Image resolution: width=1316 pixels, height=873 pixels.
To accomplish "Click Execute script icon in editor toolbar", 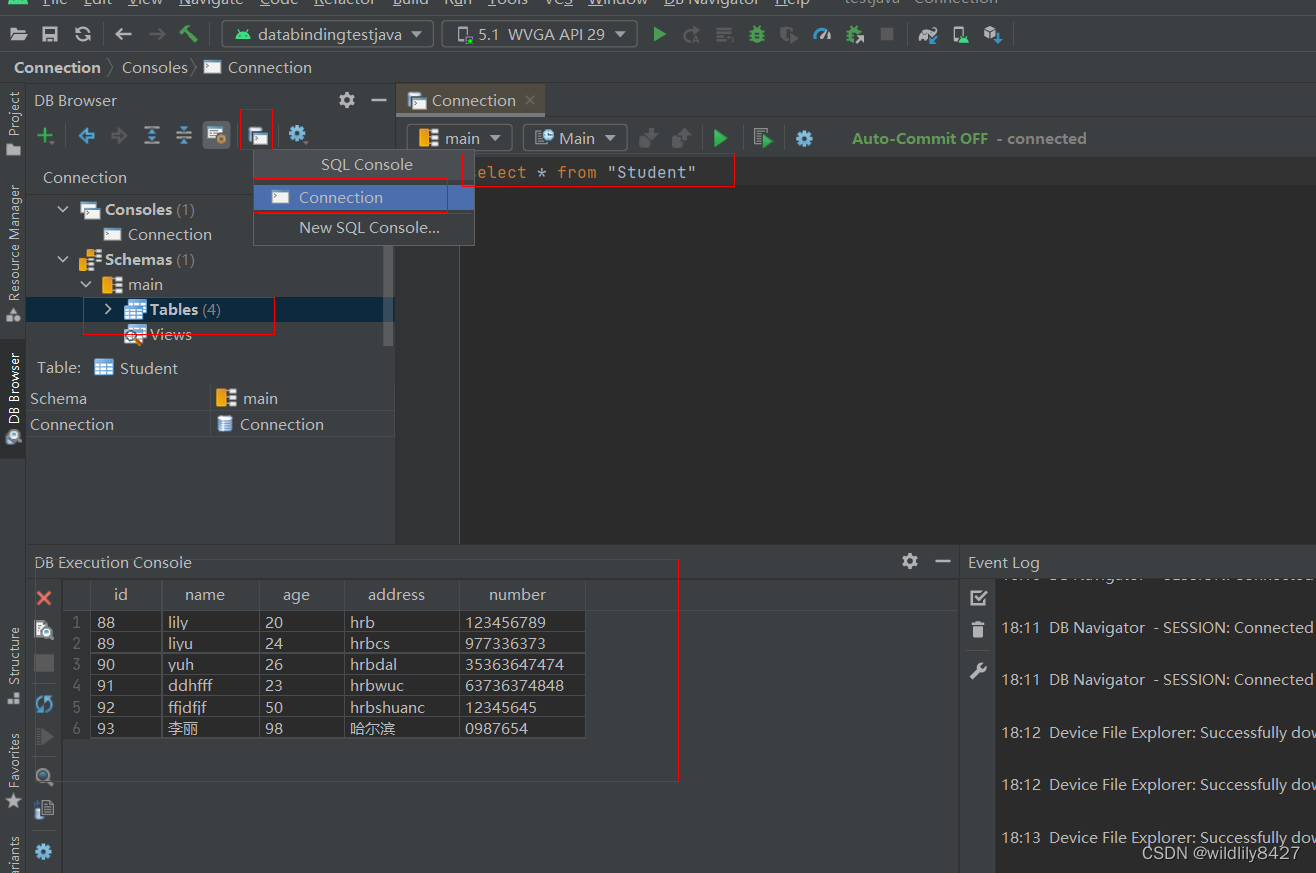I will pos(763,138).
